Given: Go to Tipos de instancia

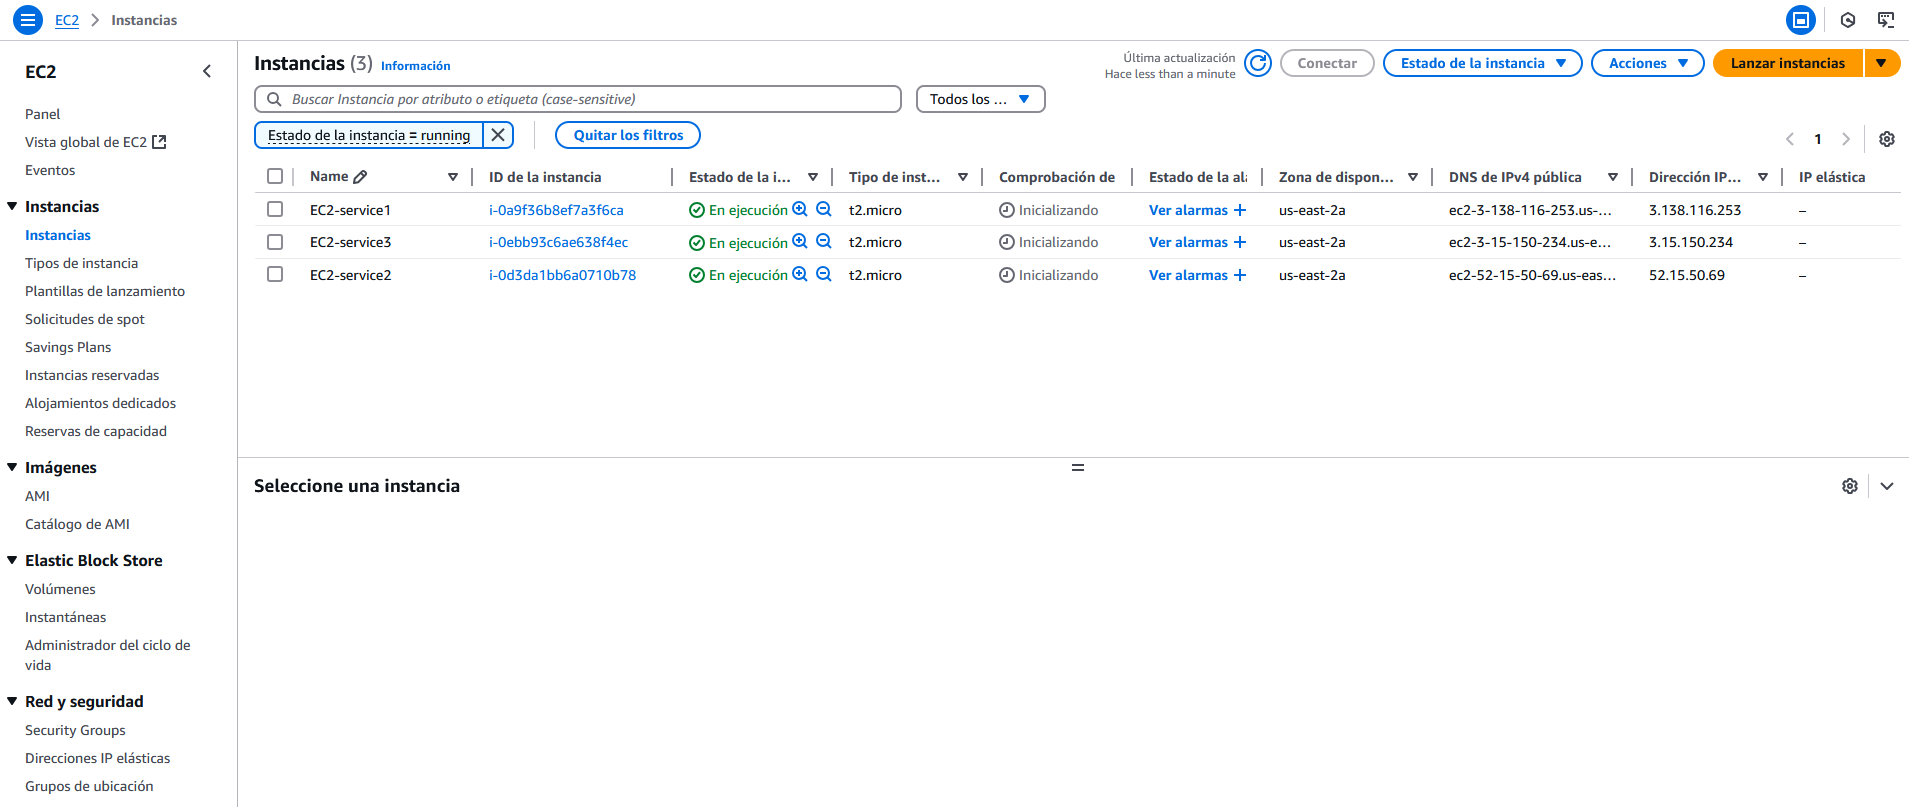Looking at the screenshot, I should 82,263.
